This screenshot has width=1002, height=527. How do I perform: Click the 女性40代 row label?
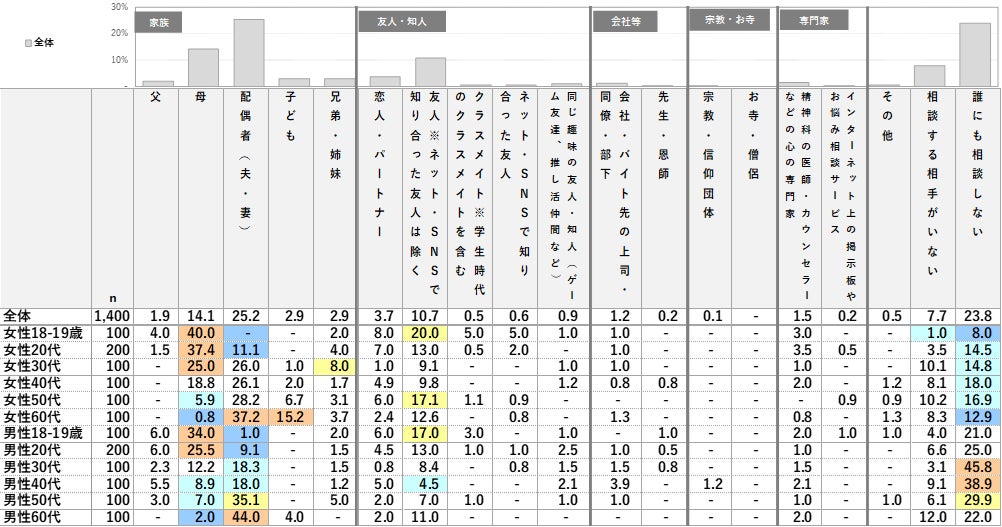coord(32,383)
